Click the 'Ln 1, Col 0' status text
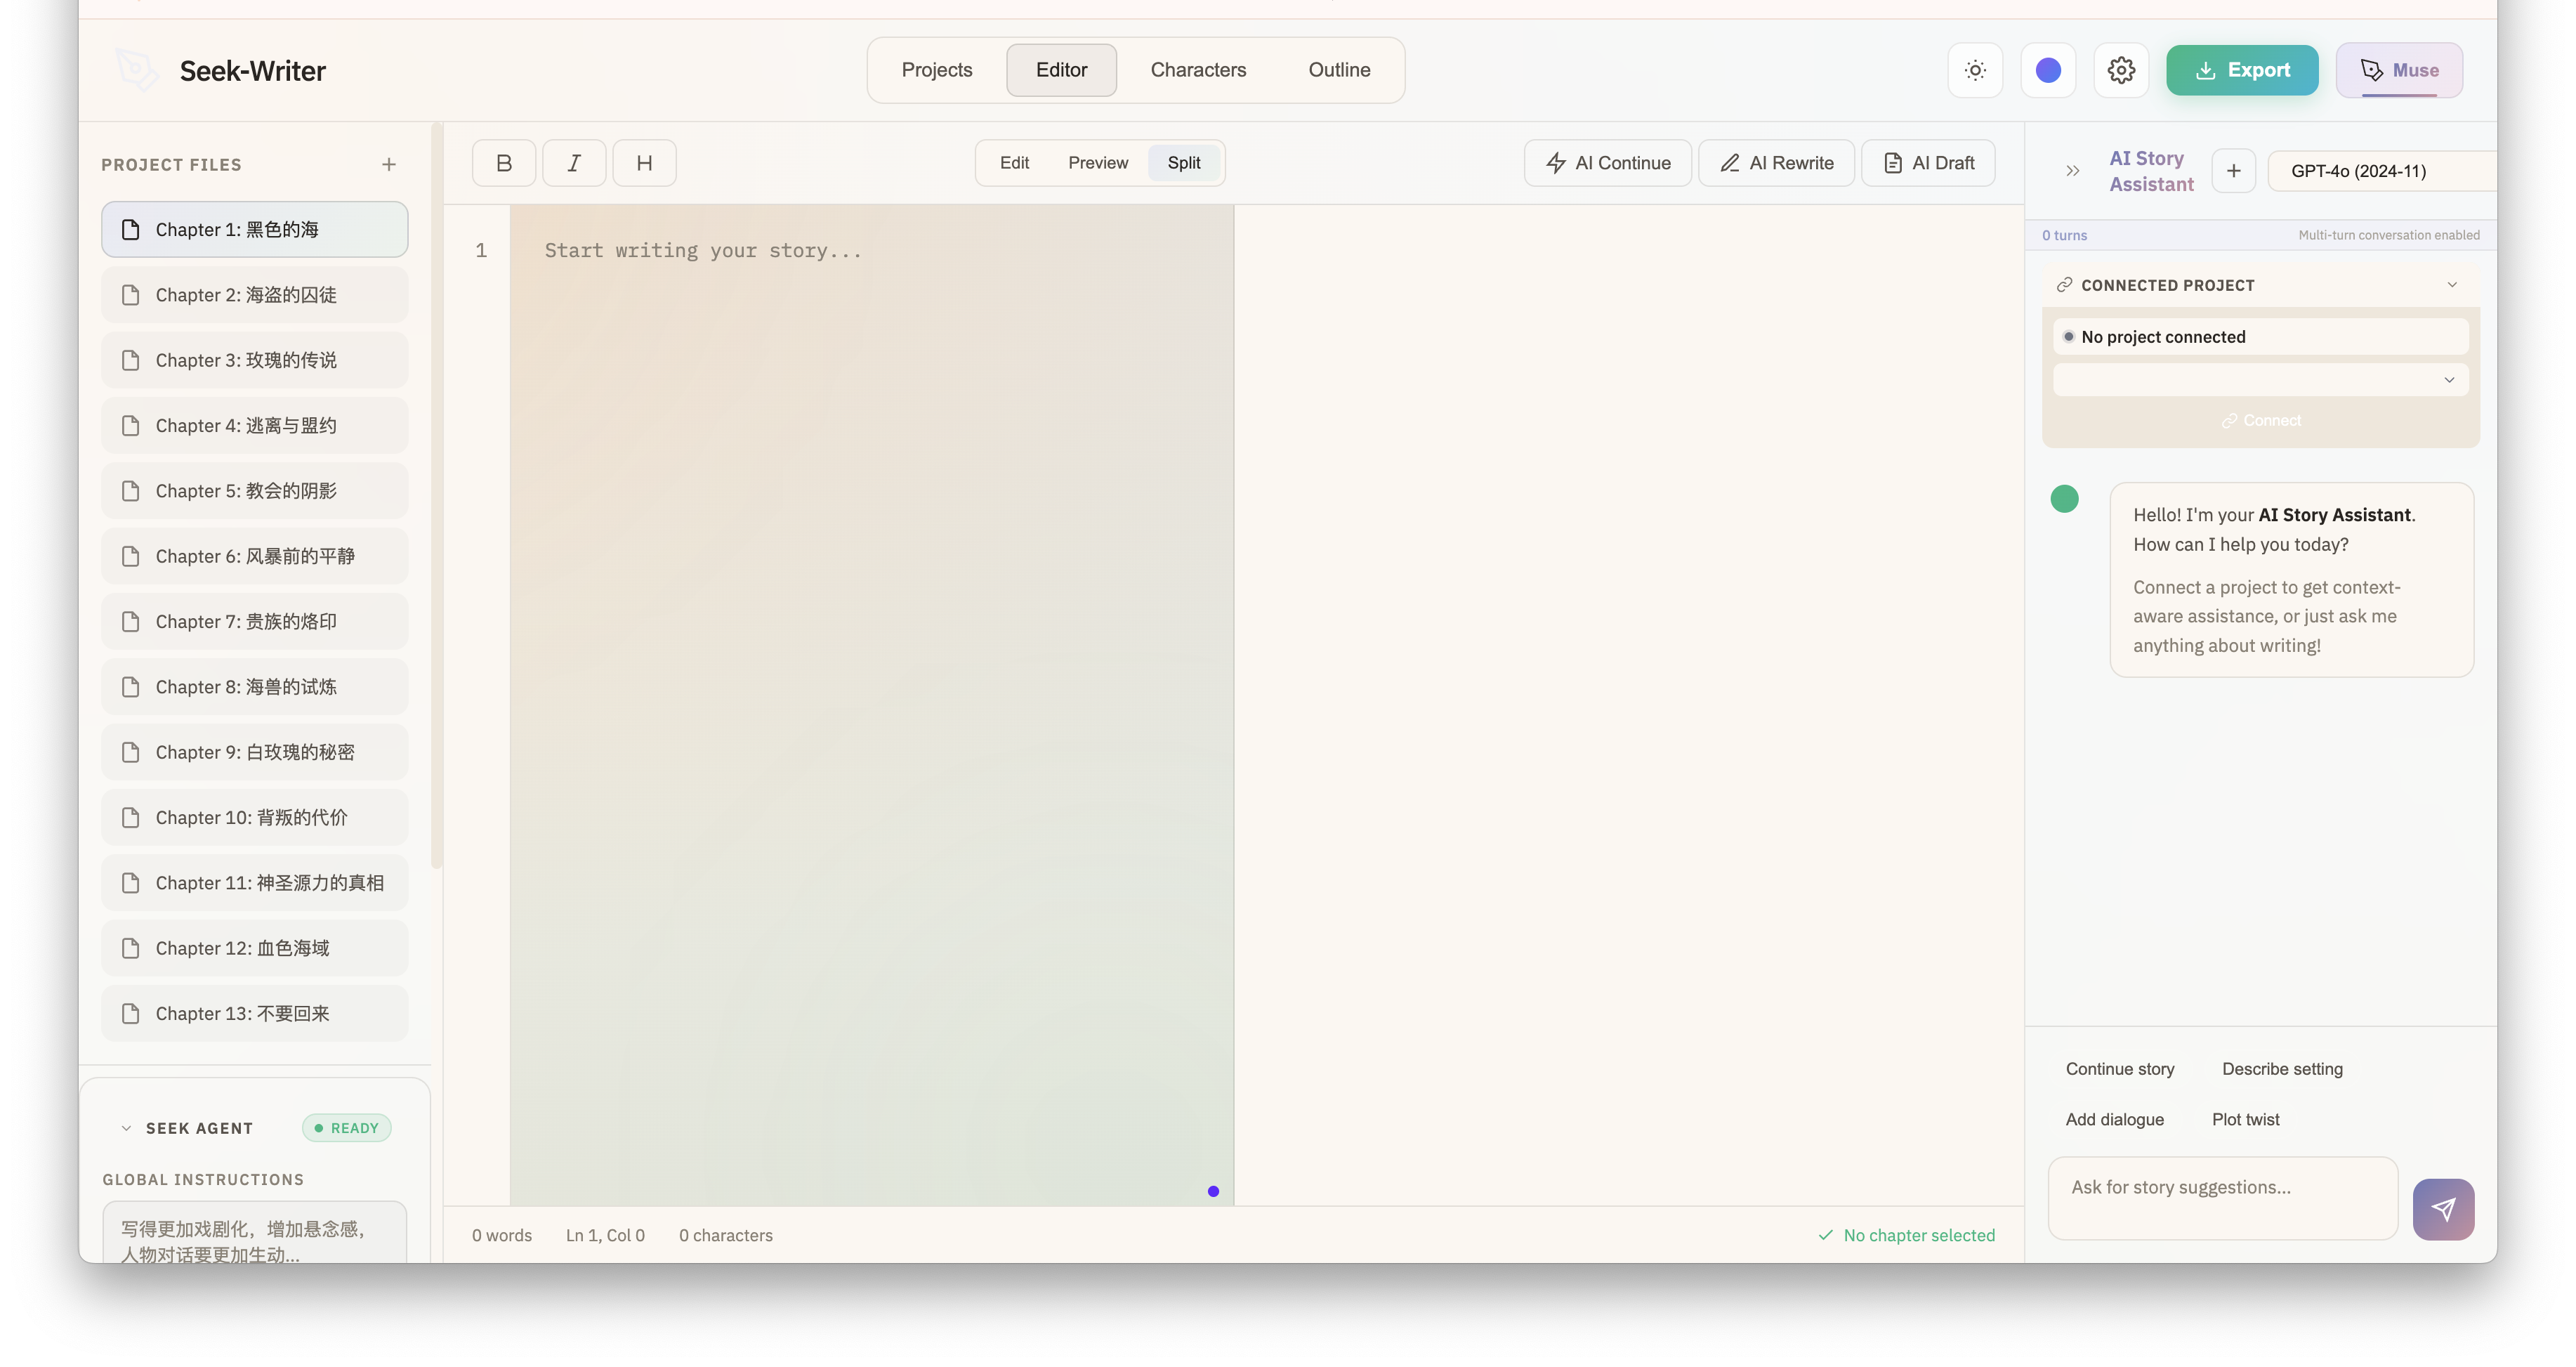This screenshot has height=1367, width=2576. [x=605, y=1235]
